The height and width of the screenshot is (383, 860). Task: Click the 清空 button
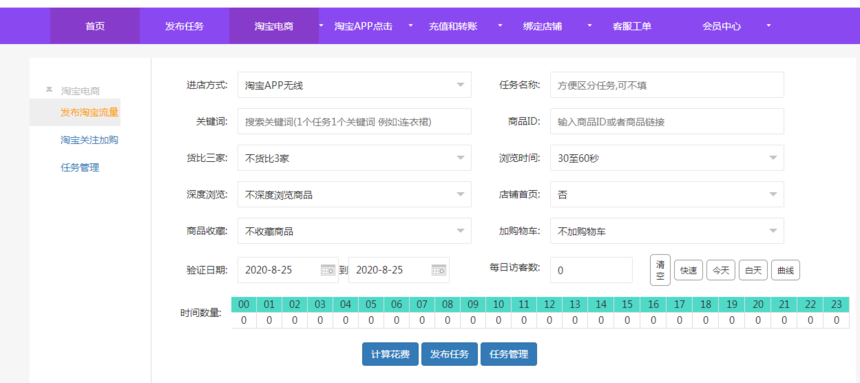660,270
